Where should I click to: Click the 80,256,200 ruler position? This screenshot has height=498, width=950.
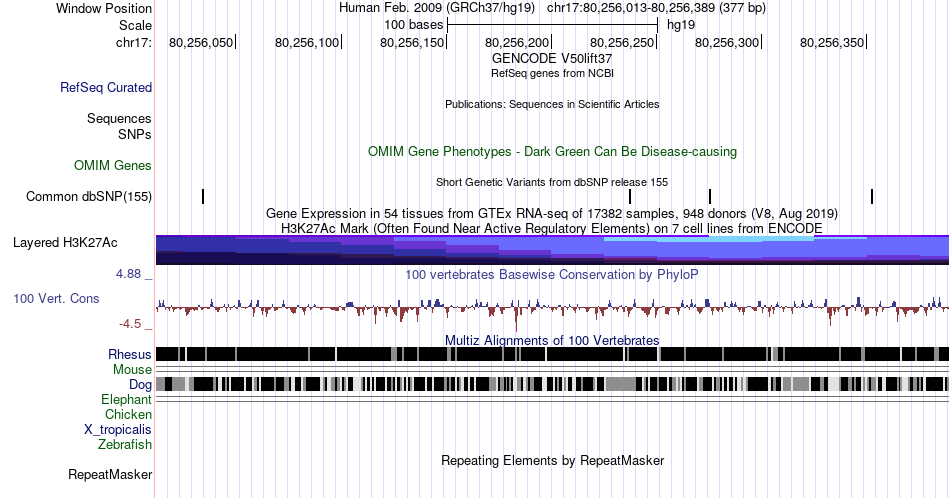pos(517,42)
